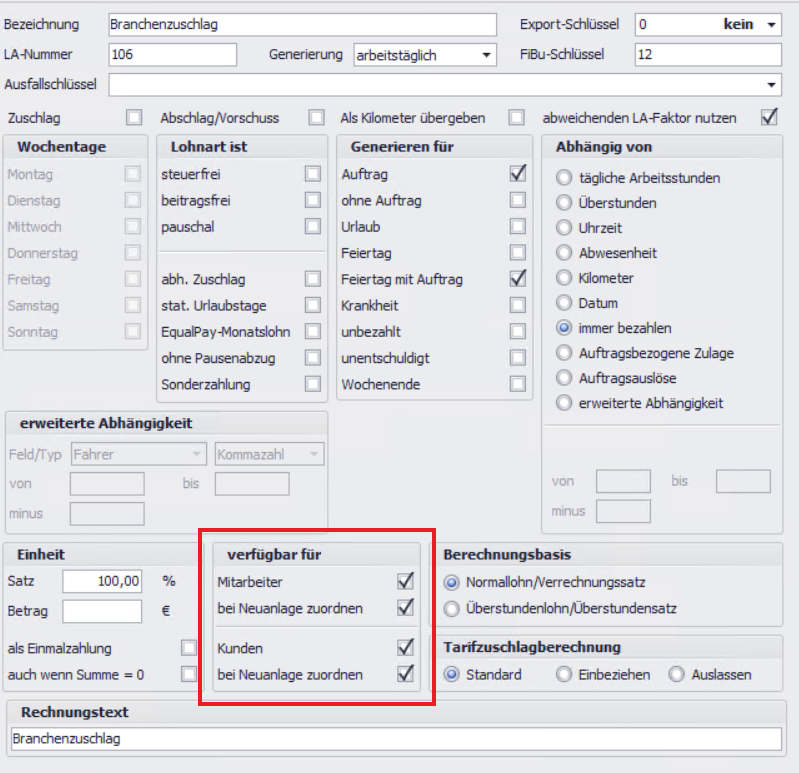Uncheck abweichenden LA-Faktor nutzen
This screenshot has height=773, width=799.
(768, 117)
